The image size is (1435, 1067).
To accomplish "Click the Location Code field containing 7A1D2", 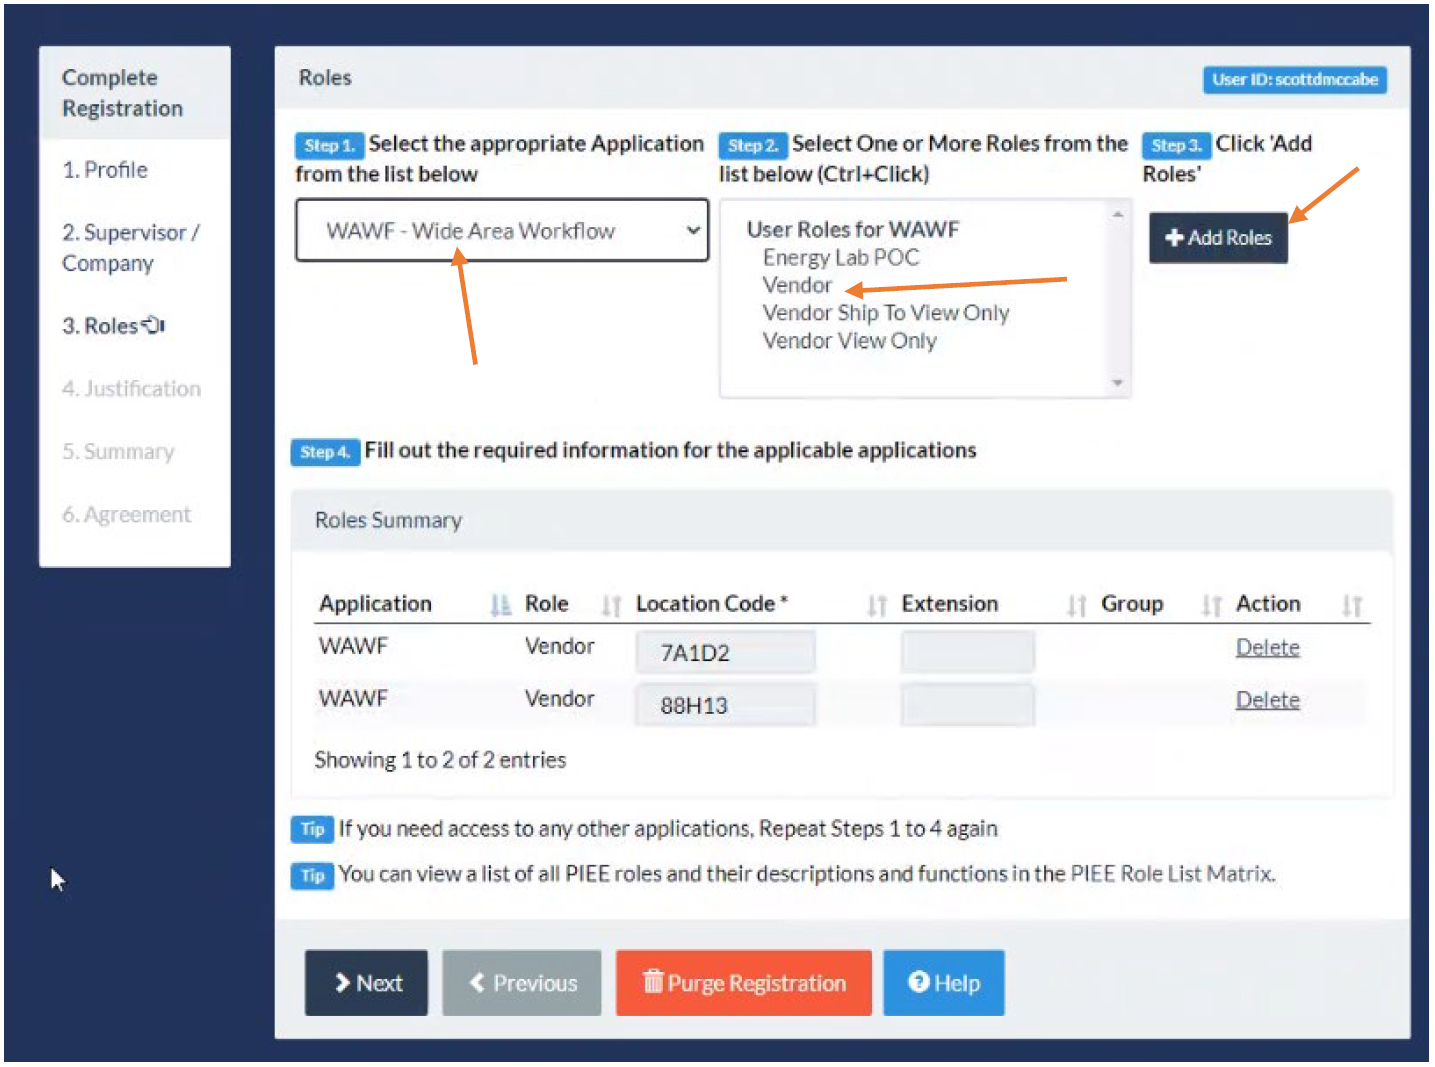I will 726,652.
